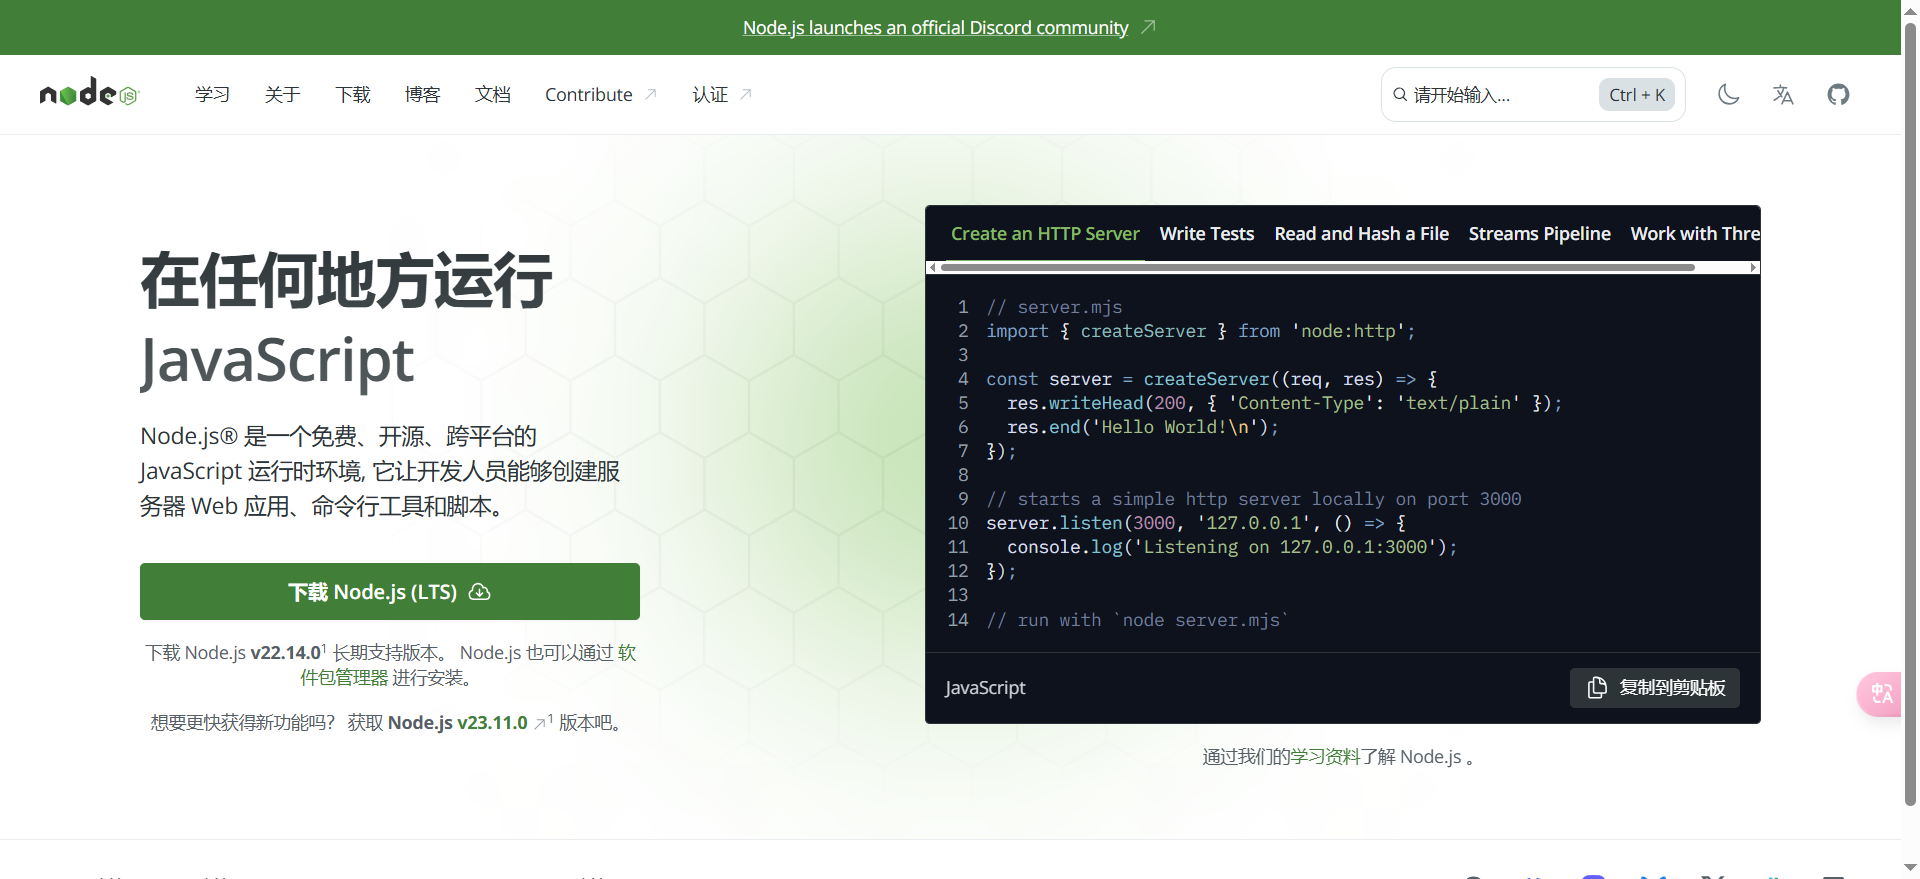The height and width of the screenshot is (879, 1920).
Task: Click the 认证 external arrow icon
Action: pyautogui.click(x=745, y=94)
